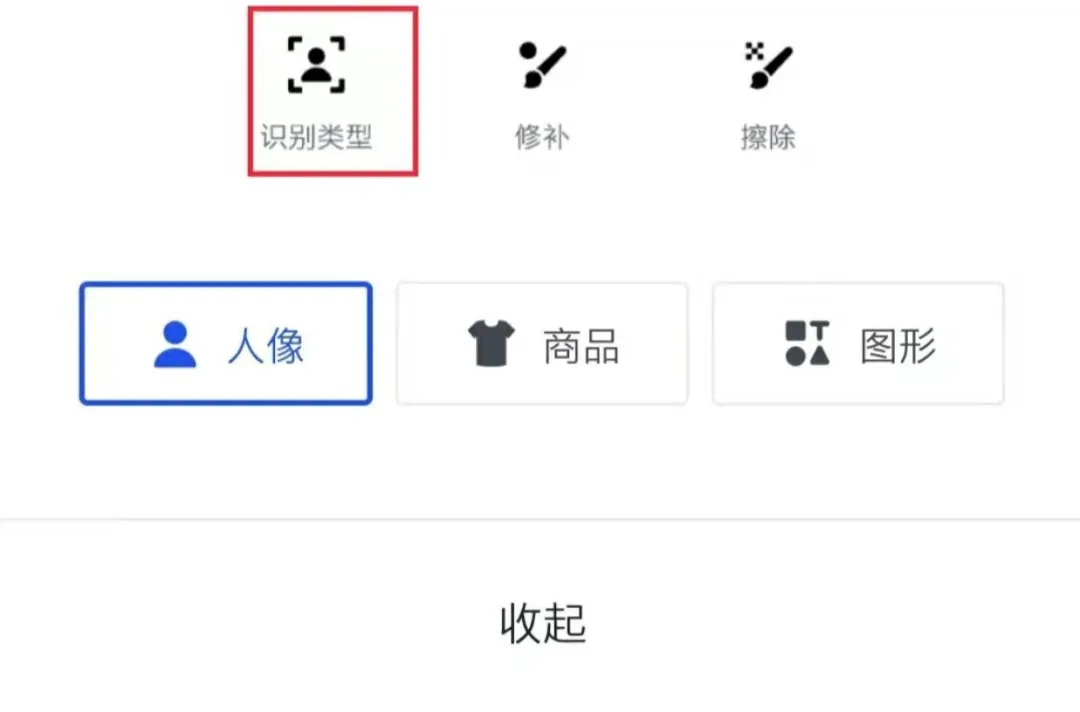
Task: Choose the 修补 repair brush icon
Action: coord(542,65)
